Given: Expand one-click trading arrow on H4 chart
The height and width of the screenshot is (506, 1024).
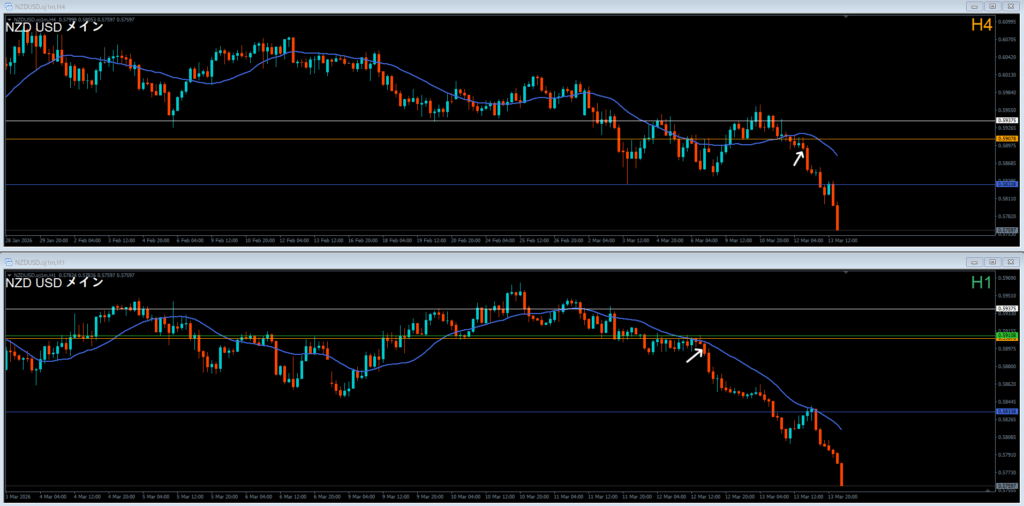Looking at the screenshot, I should [x=8, y=18].
